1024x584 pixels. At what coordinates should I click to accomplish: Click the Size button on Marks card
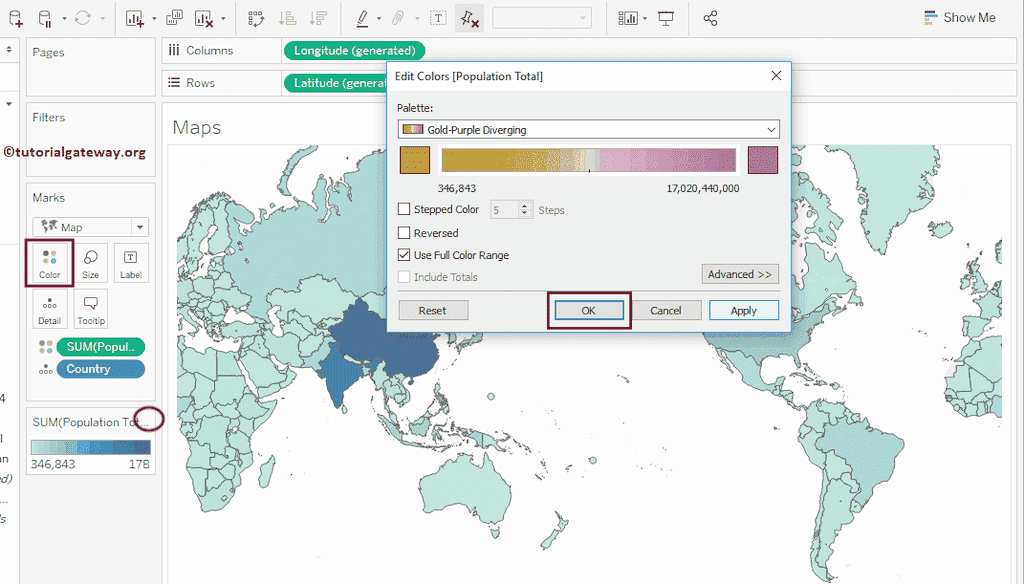(90, 263)
